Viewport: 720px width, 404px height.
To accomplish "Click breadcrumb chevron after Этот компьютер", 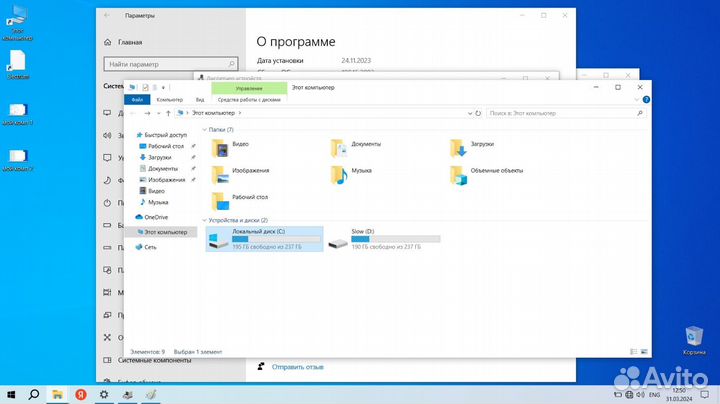I will click(x=240, y=113).
